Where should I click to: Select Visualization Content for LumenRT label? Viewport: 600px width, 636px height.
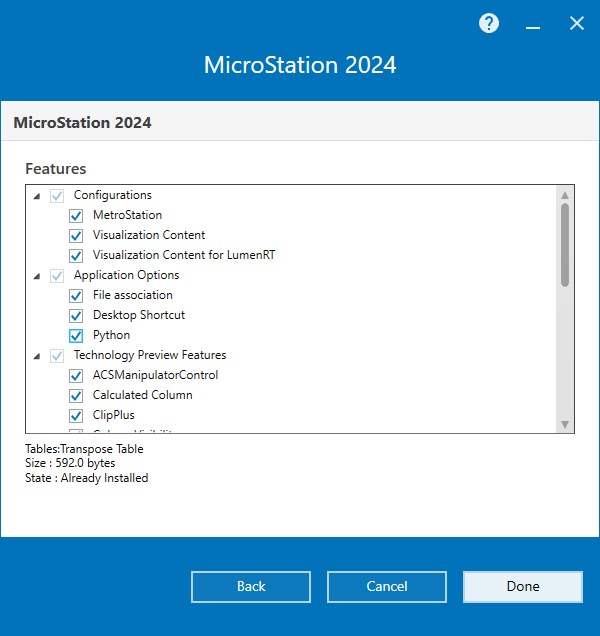click(x=184, y=255)
